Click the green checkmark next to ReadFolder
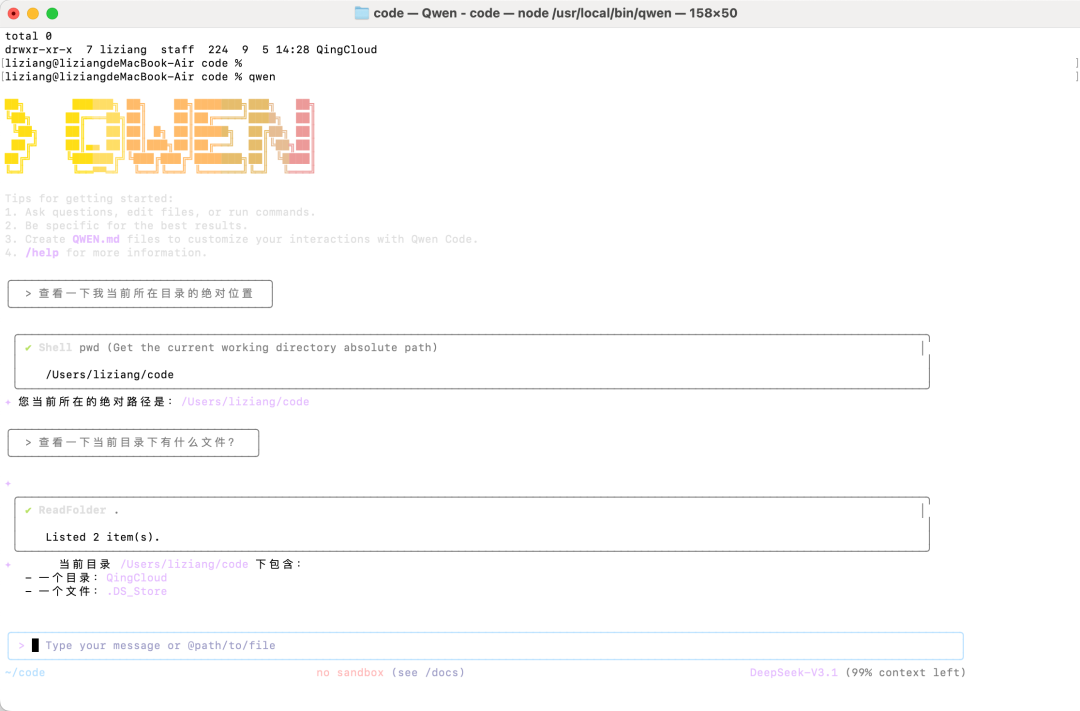This screenshot has height=711, width=1080. tap(28, 510)
